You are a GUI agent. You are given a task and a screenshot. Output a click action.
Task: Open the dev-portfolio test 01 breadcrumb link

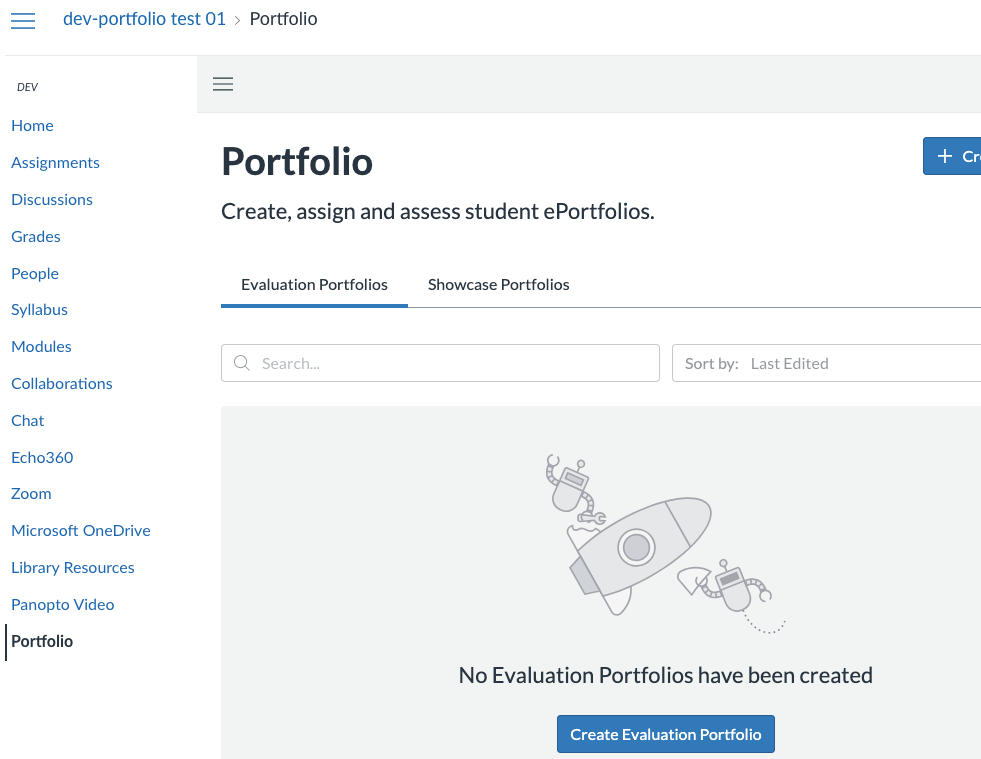144,19
